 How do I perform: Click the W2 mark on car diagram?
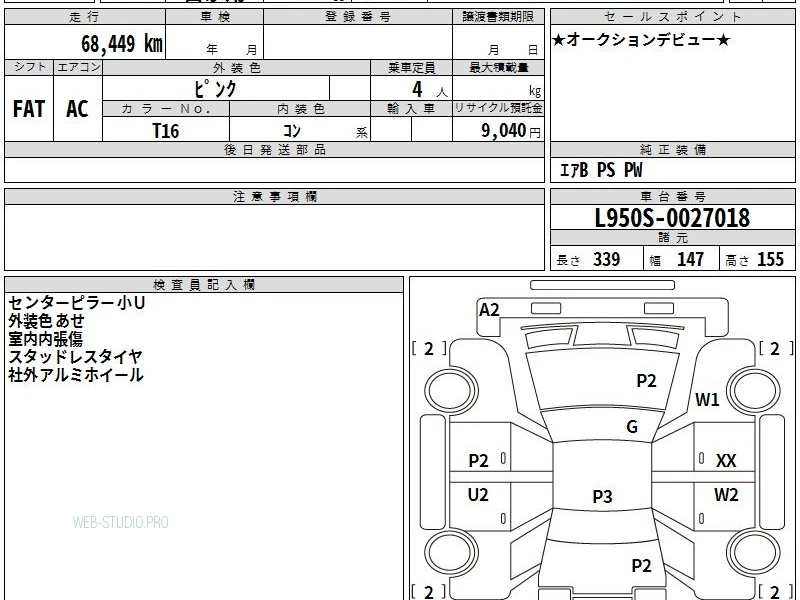[x=726, y=494]
